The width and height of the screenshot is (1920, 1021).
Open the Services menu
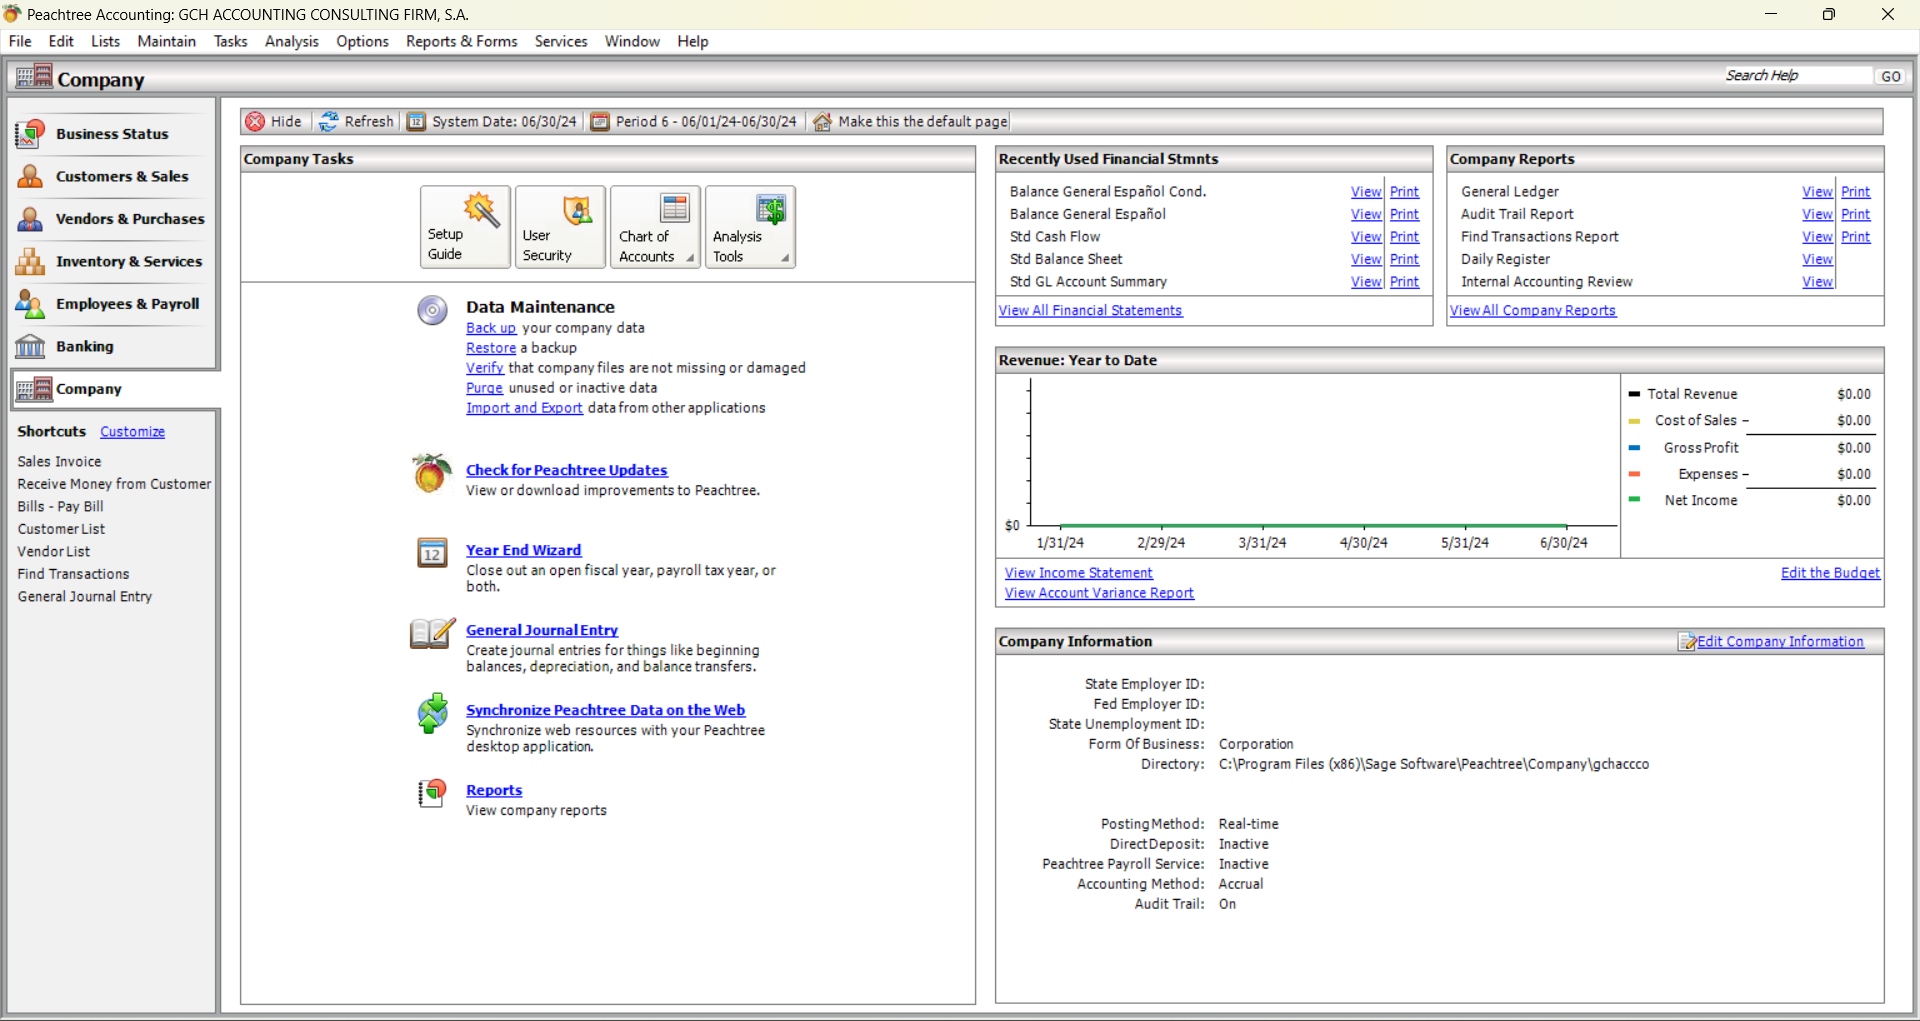coord(560,41)
